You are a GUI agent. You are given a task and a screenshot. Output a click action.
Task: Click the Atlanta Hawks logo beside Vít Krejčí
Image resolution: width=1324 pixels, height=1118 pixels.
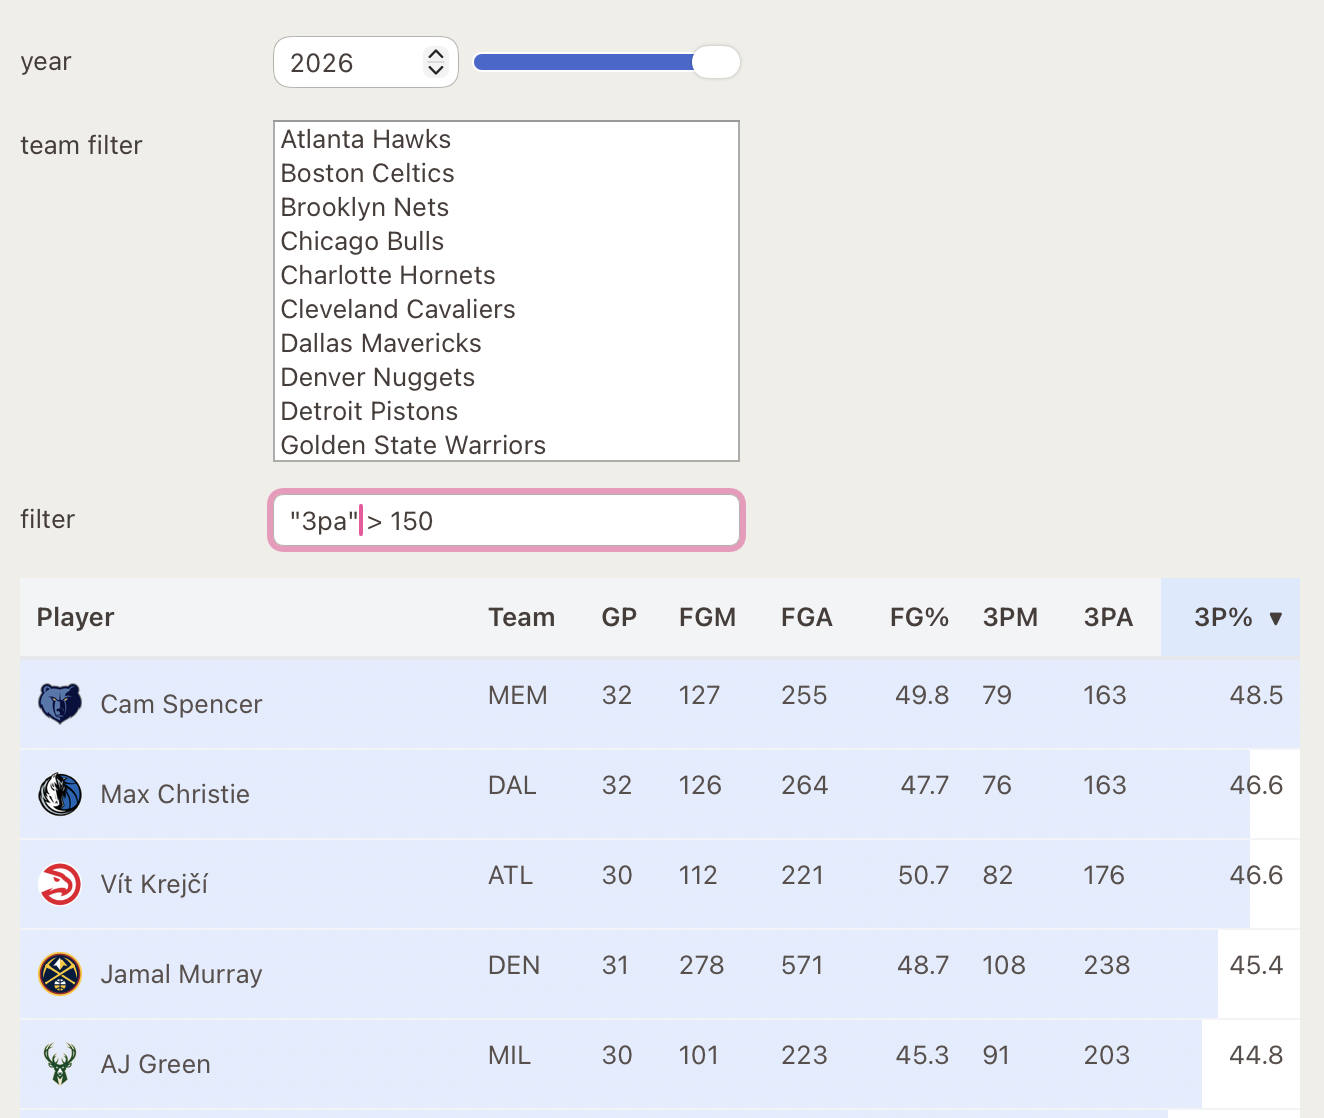point(60,884)
